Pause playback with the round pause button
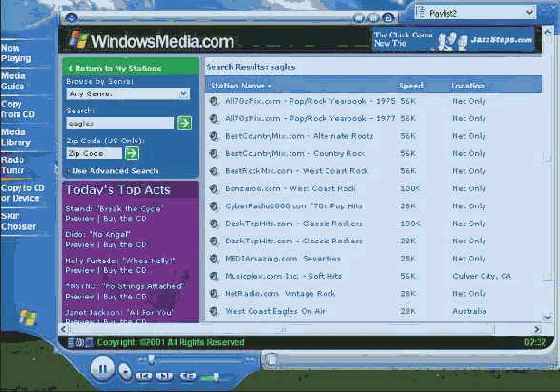Viewport: 560px width, 392px height. coord(102,368)
